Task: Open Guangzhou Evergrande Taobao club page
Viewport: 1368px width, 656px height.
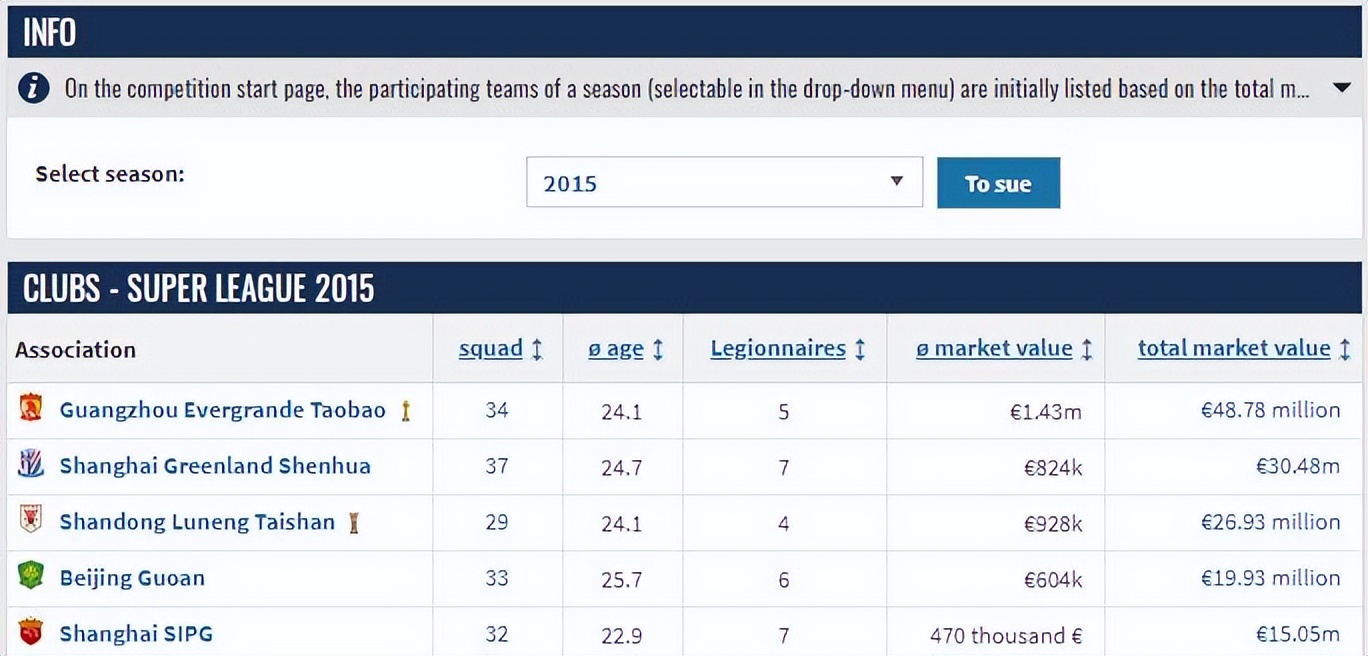Action: 222,410
